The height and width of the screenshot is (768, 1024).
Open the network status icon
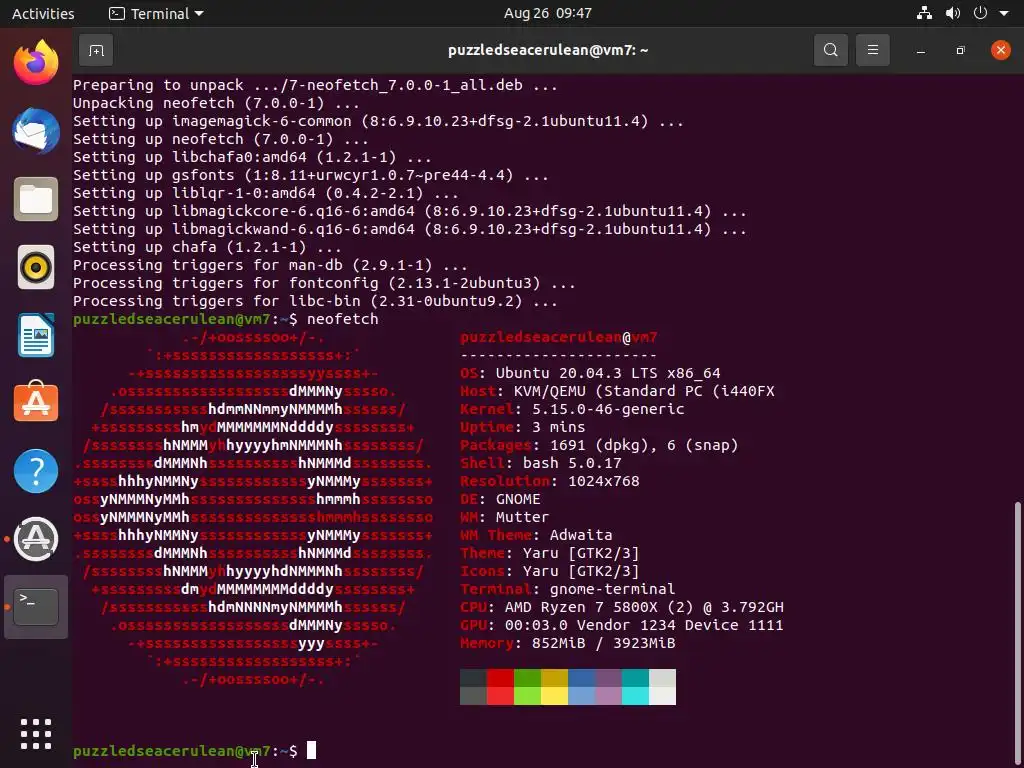coord(924,13)
